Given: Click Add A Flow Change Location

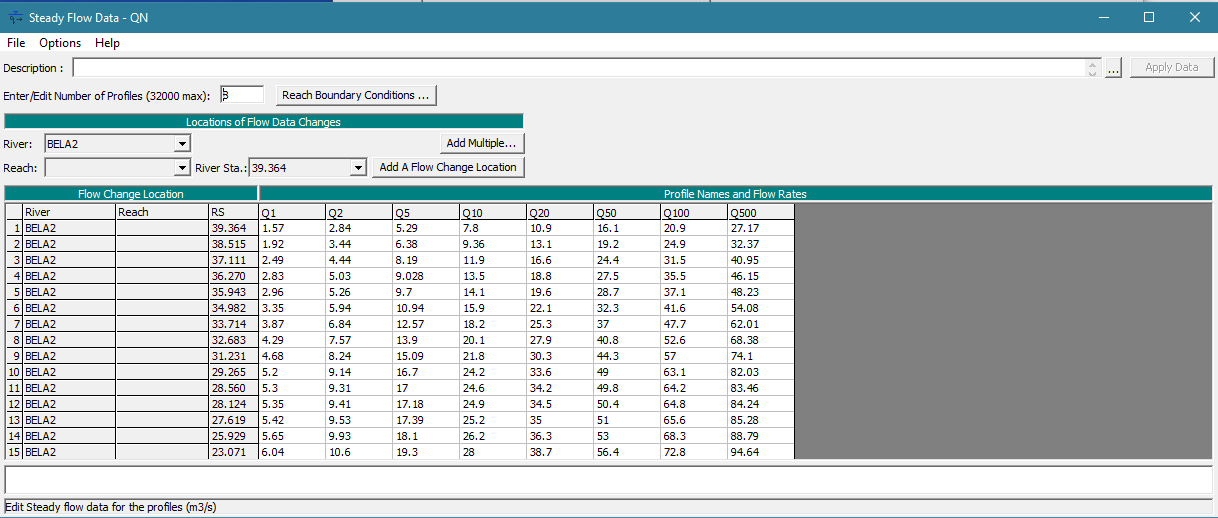Looking at the screenshot, I should coord(448,168).
